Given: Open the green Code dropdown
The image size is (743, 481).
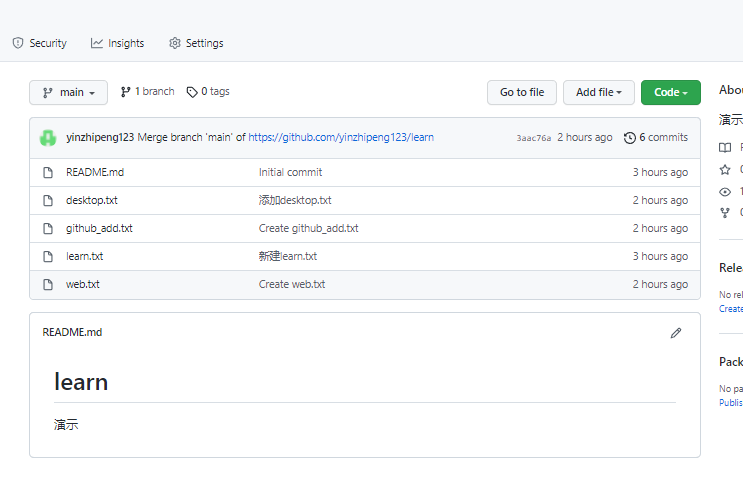Looking at the screenshot, I should click(x=671, y=92).
